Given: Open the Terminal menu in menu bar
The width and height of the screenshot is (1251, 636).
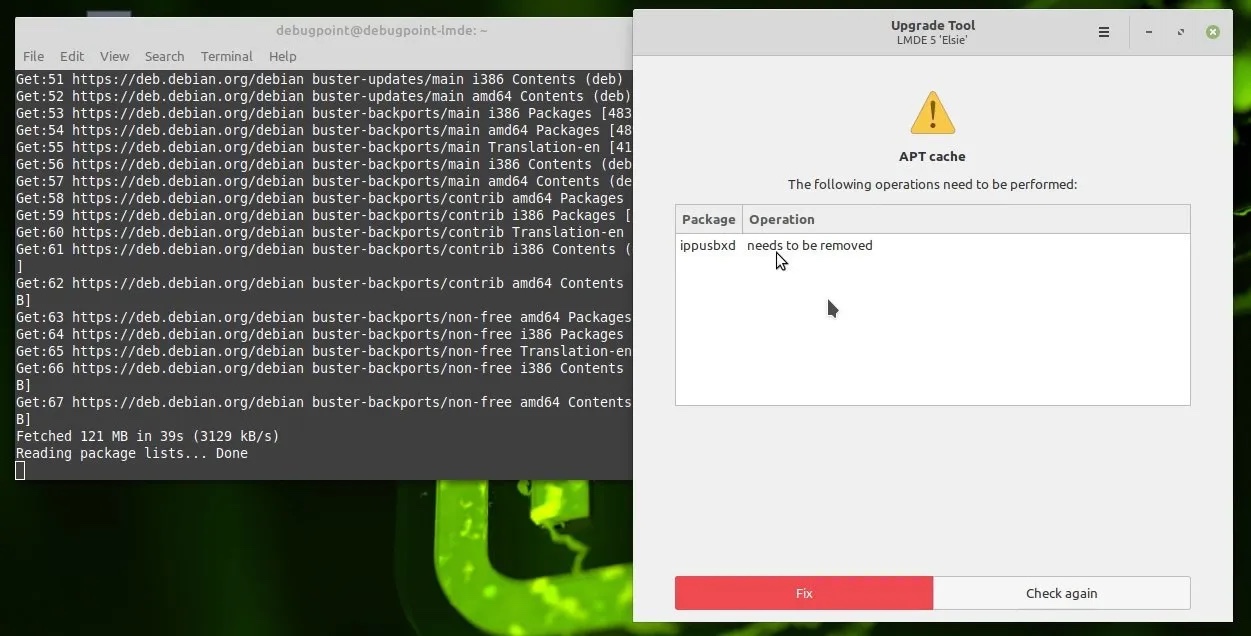Looking at the screenshot, I should (x=226, y=57).
